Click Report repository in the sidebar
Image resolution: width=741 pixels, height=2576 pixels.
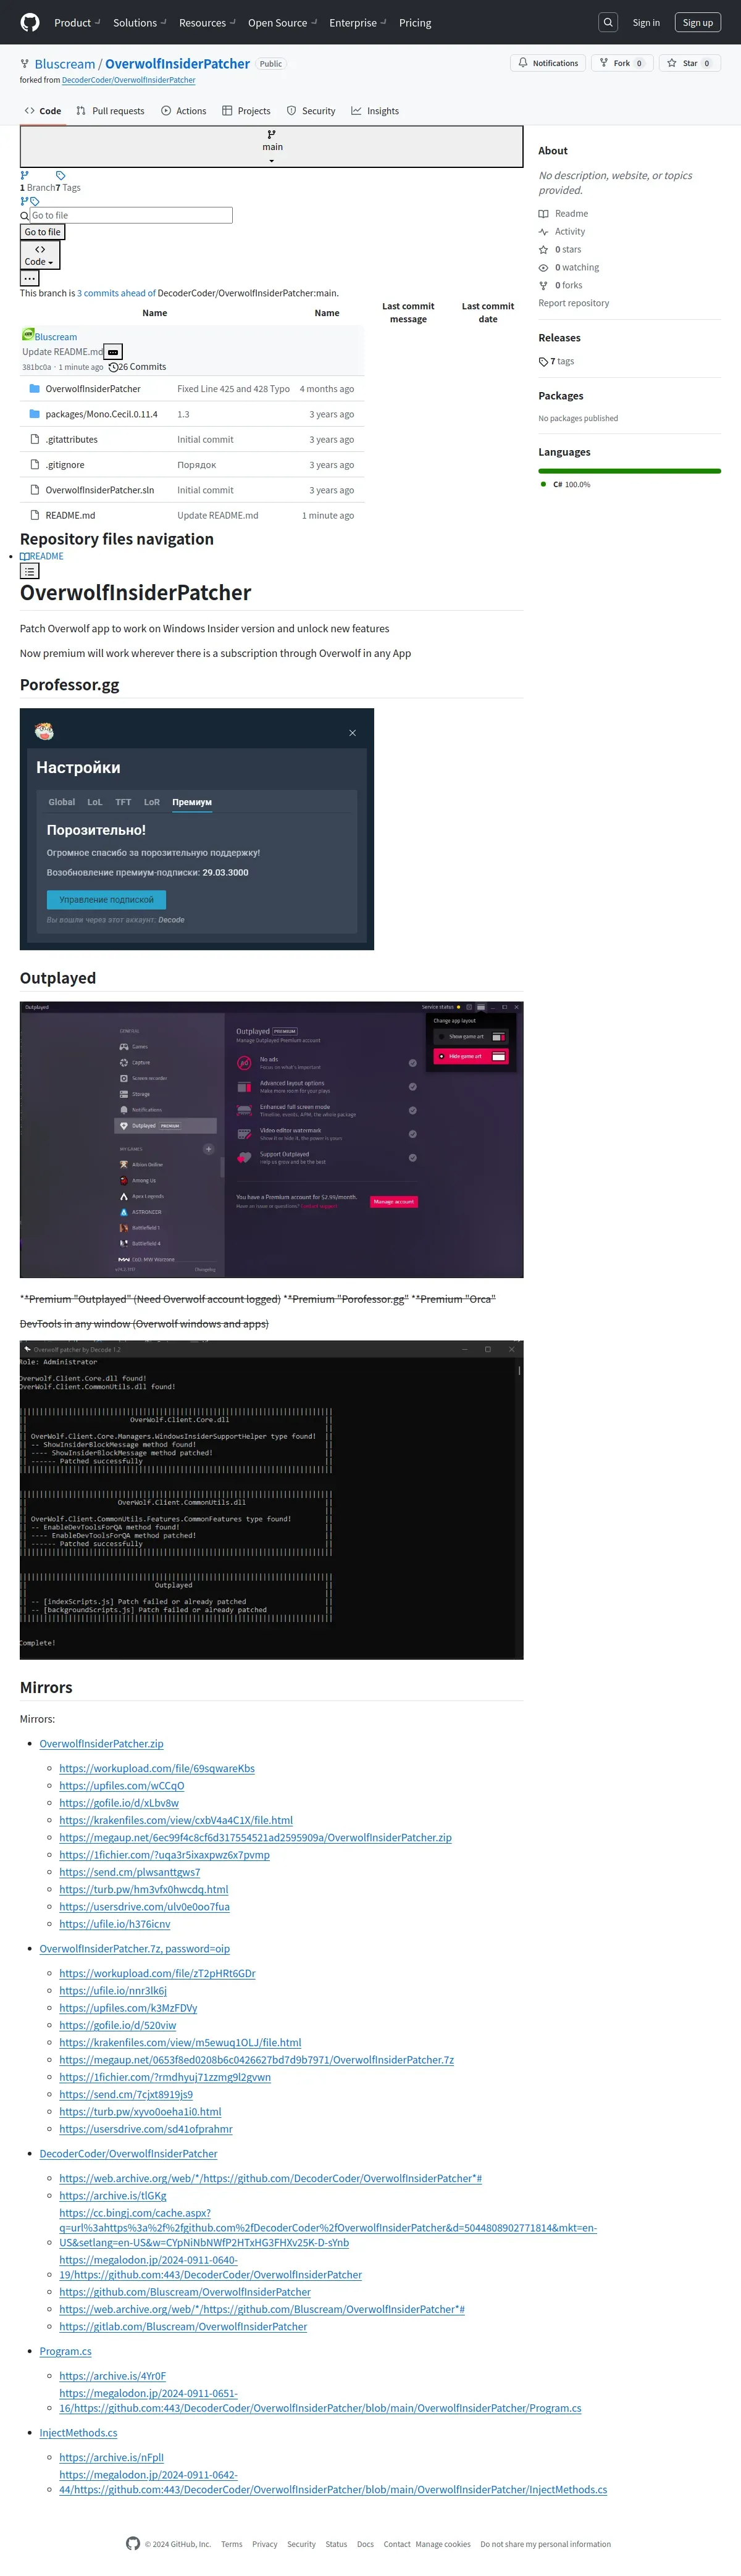[x=574, y=303]
